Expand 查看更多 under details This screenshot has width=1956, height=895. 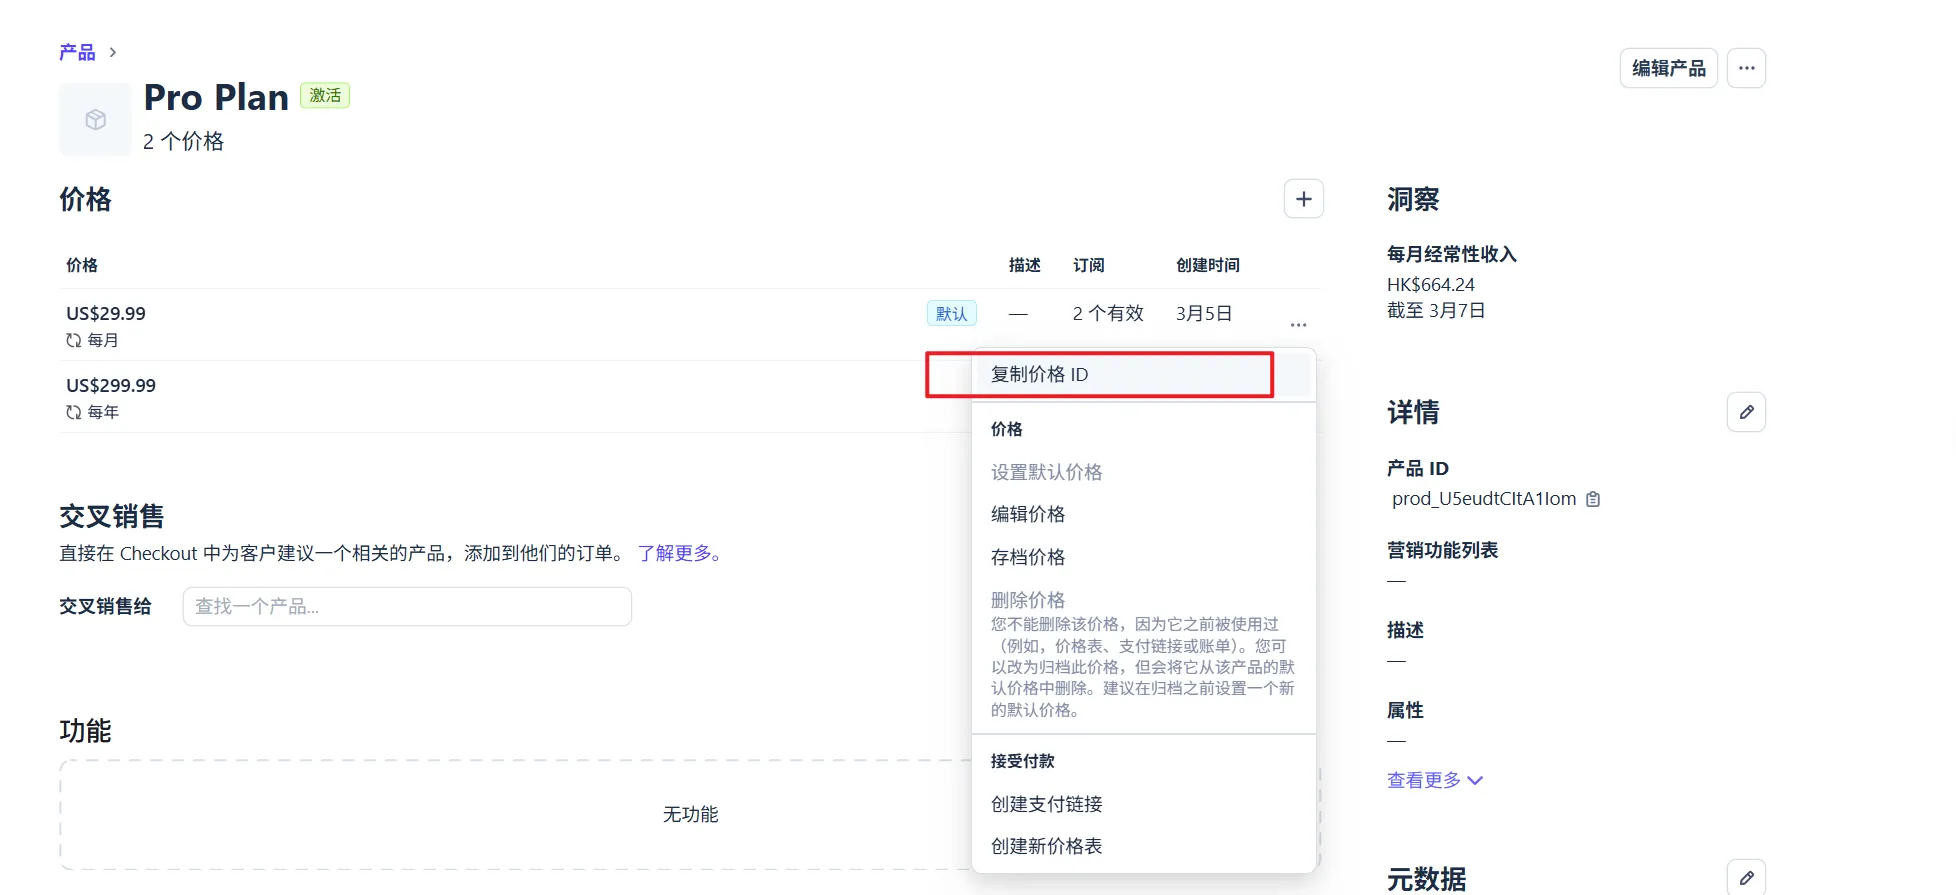1434,780
